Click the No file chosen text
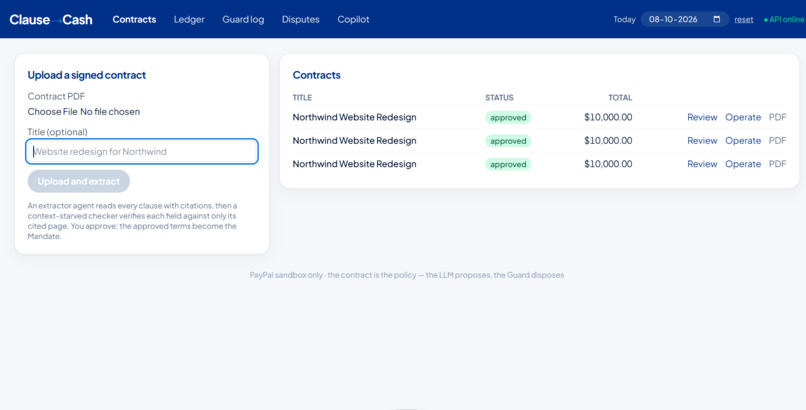The width and height of the screenshot is (806, 410). point(110,111)
